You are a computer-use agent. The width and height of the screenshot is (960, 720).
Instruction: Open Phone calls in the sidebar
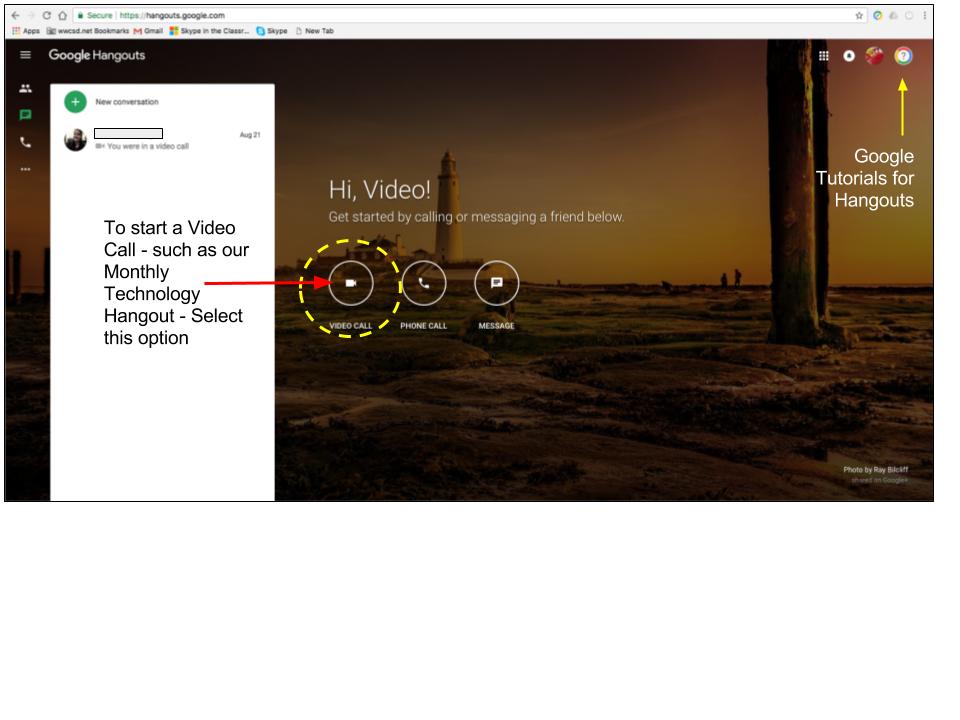coord(25,143)
